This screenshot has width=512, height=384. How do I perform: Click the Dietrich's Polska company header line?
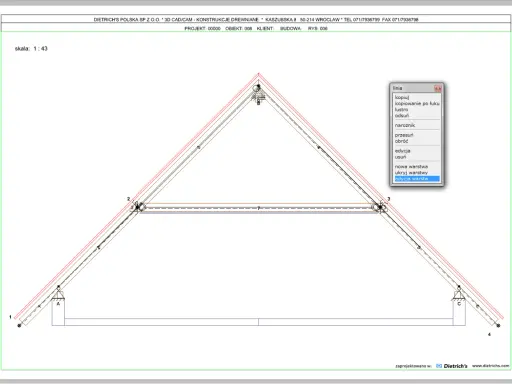(x=256, y=20)
